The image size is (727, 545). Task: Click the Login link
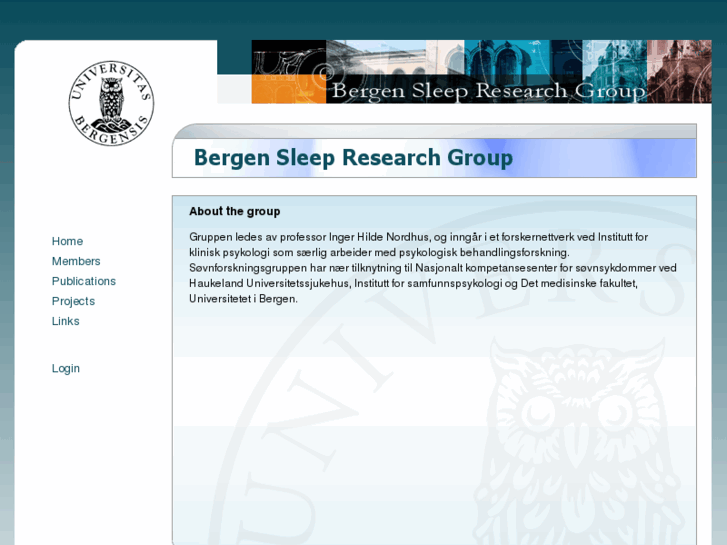pyautogui.click(x=66, y=368)
